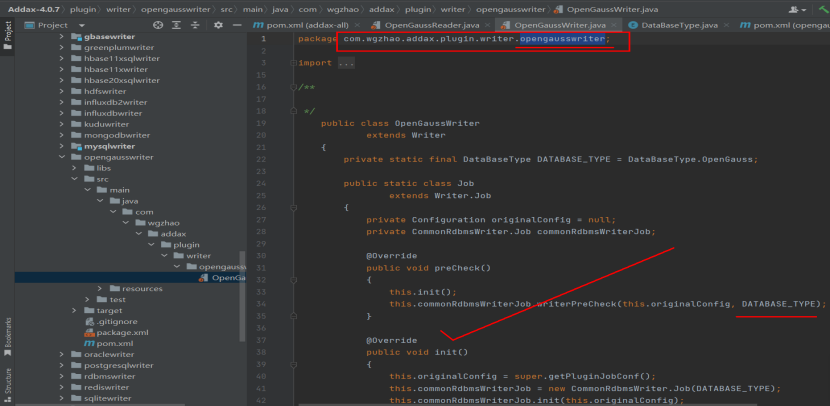Select mongodbwriter folder in tree
This screenshot has height=406, width=830.
[x=110, y=135]
